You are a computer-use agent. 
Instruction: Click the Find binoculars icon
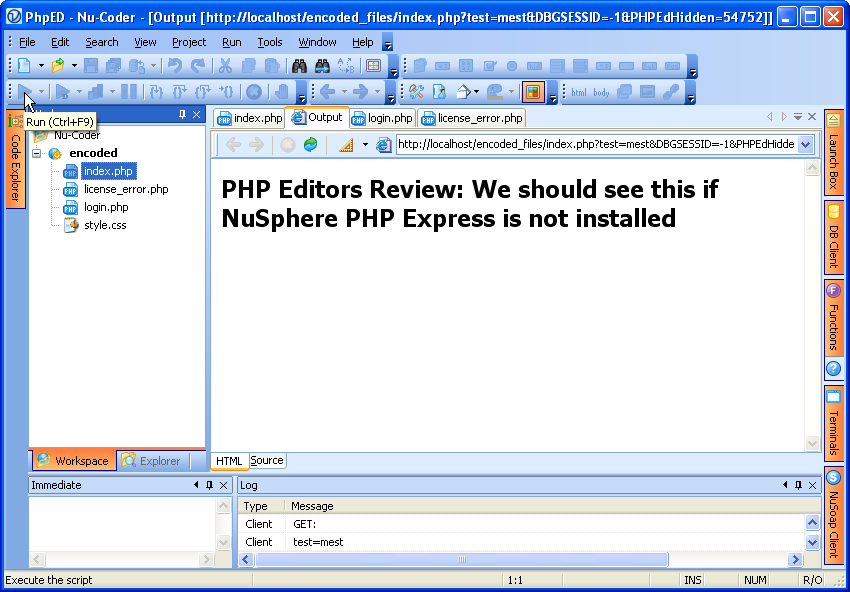(298, 66)
